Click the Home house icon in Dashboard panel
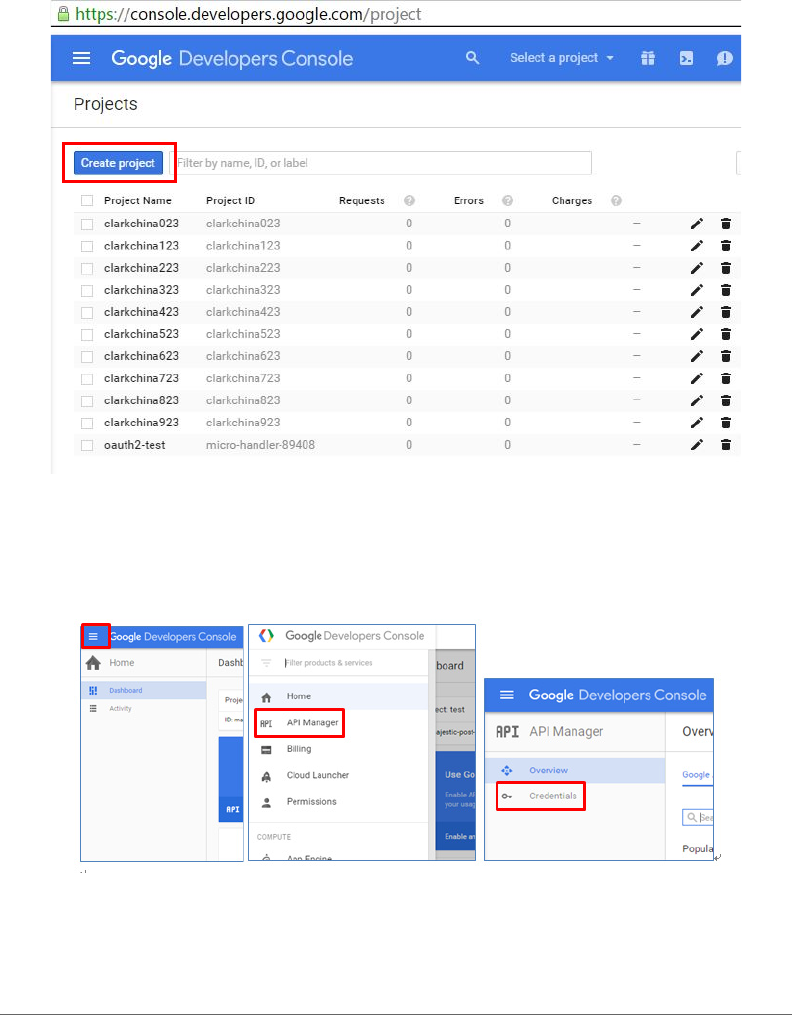This screenshot has height=1015, width=792. pos(94,663)
